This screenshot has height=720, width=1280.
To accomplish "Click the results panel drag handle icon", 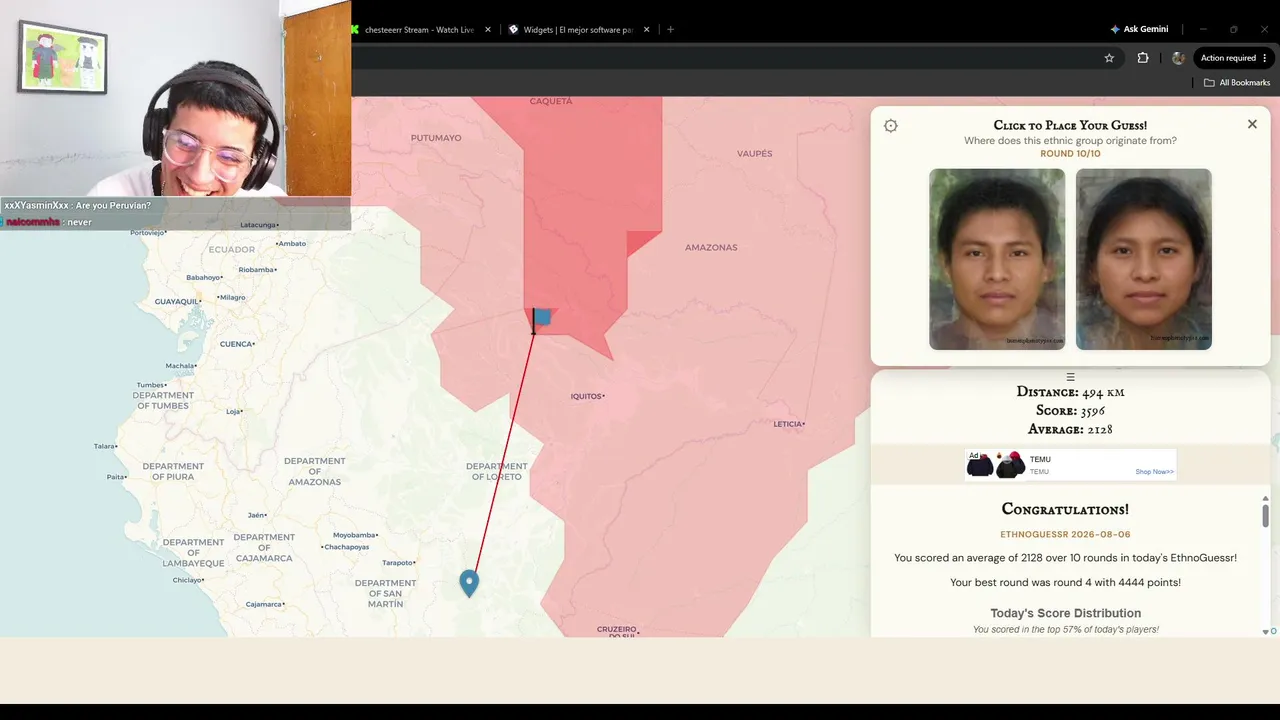I will [1070, 377].
